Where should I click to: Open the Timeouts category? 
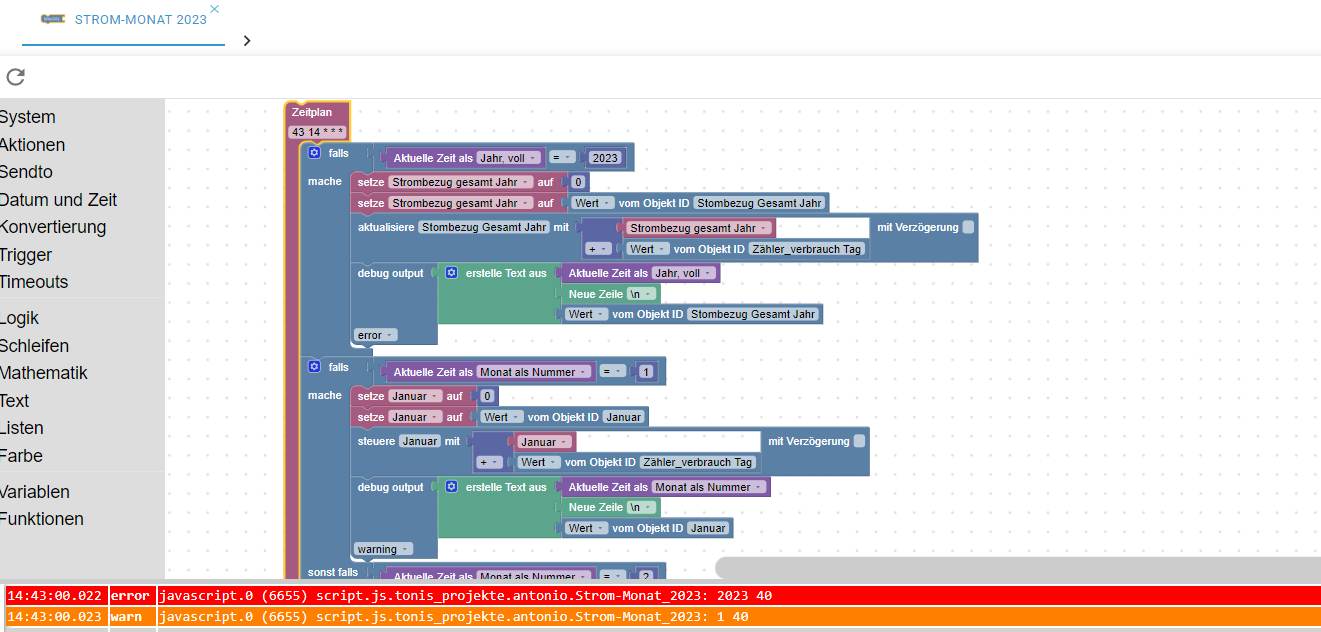[34, 282]
